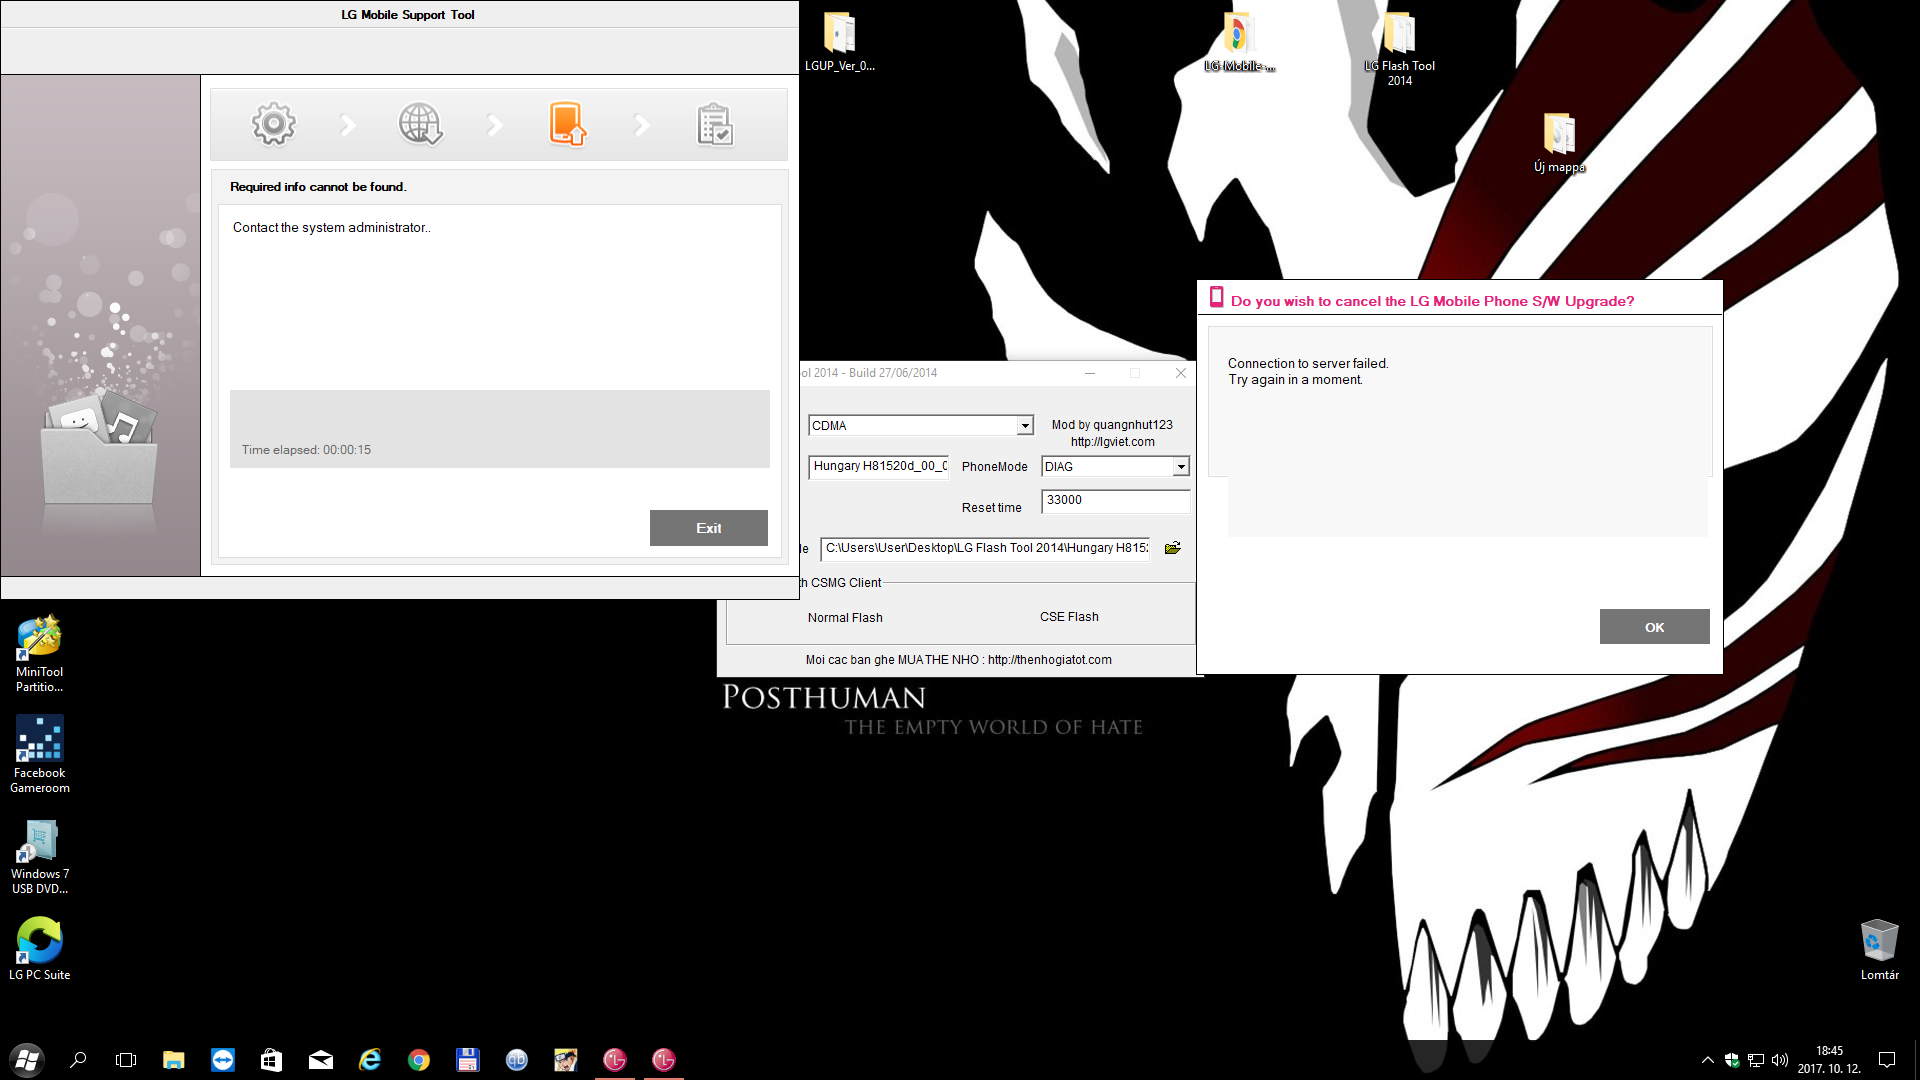
Task: Open the Windows Start menu
Action: (27, 1060)
